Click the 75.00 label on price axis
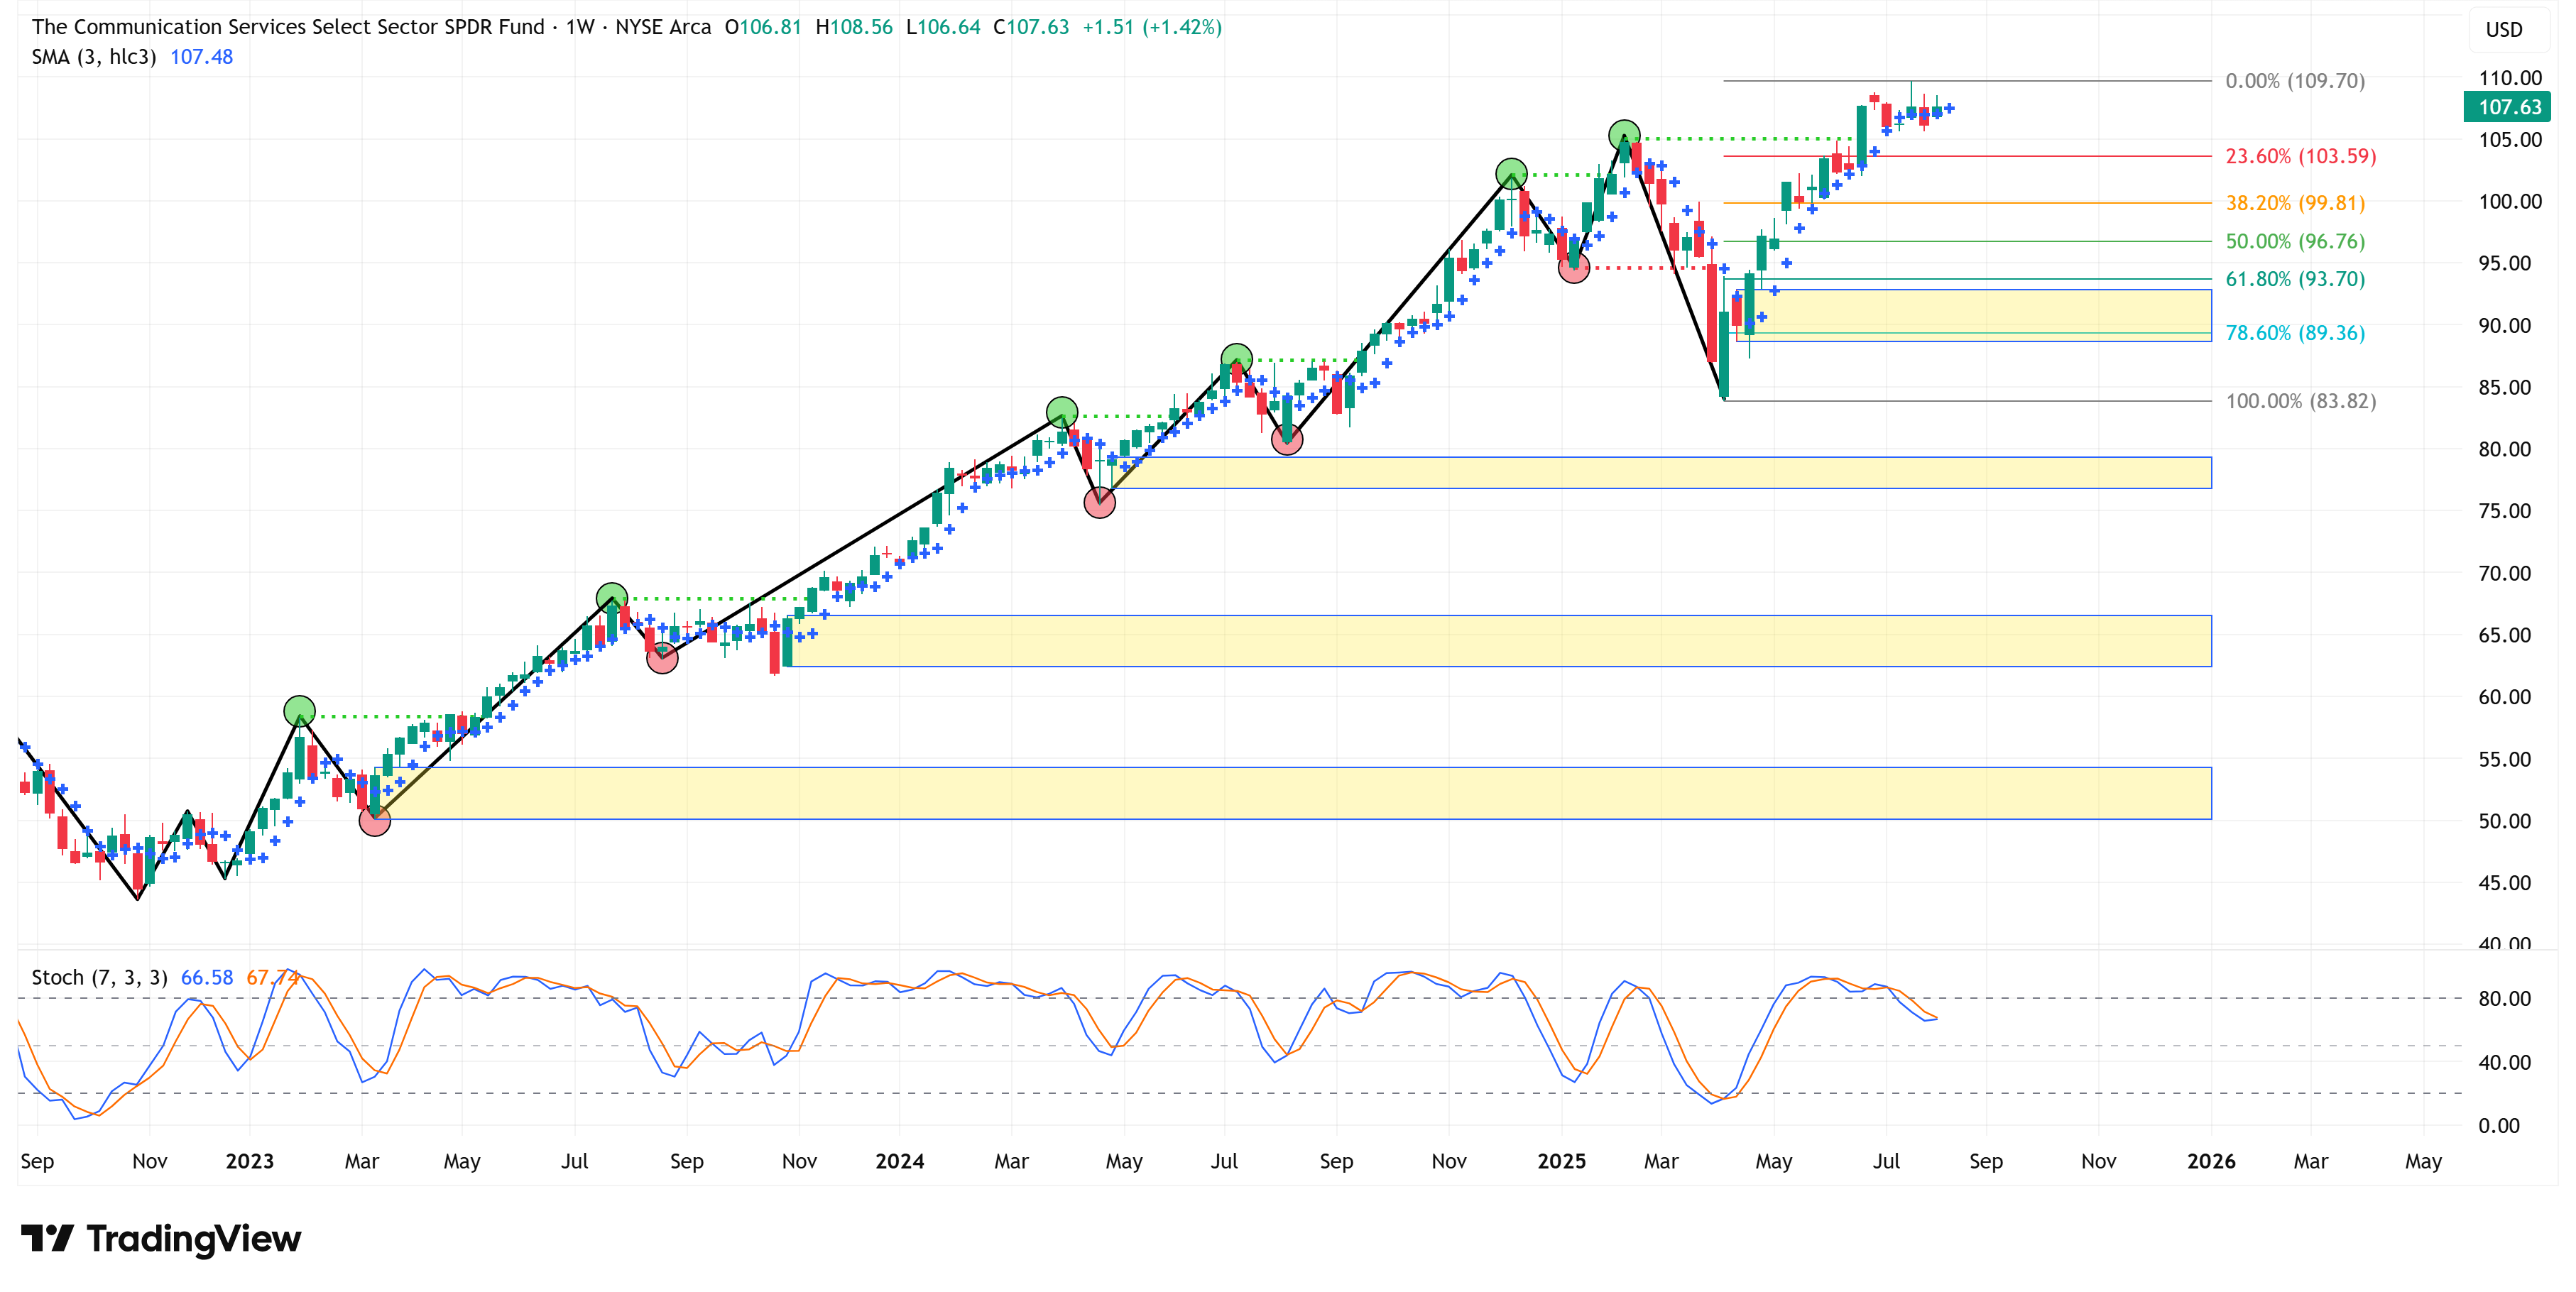This screenshot has height=1292, width=2576. pyautogui.click(x=2504, y=511)
